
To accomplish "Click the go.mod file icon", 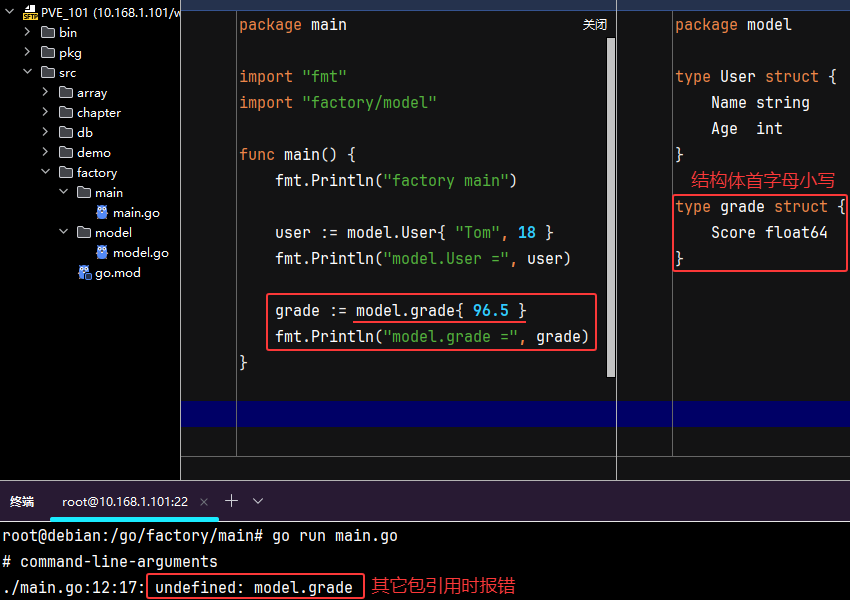I will click(x=85, y=273).
